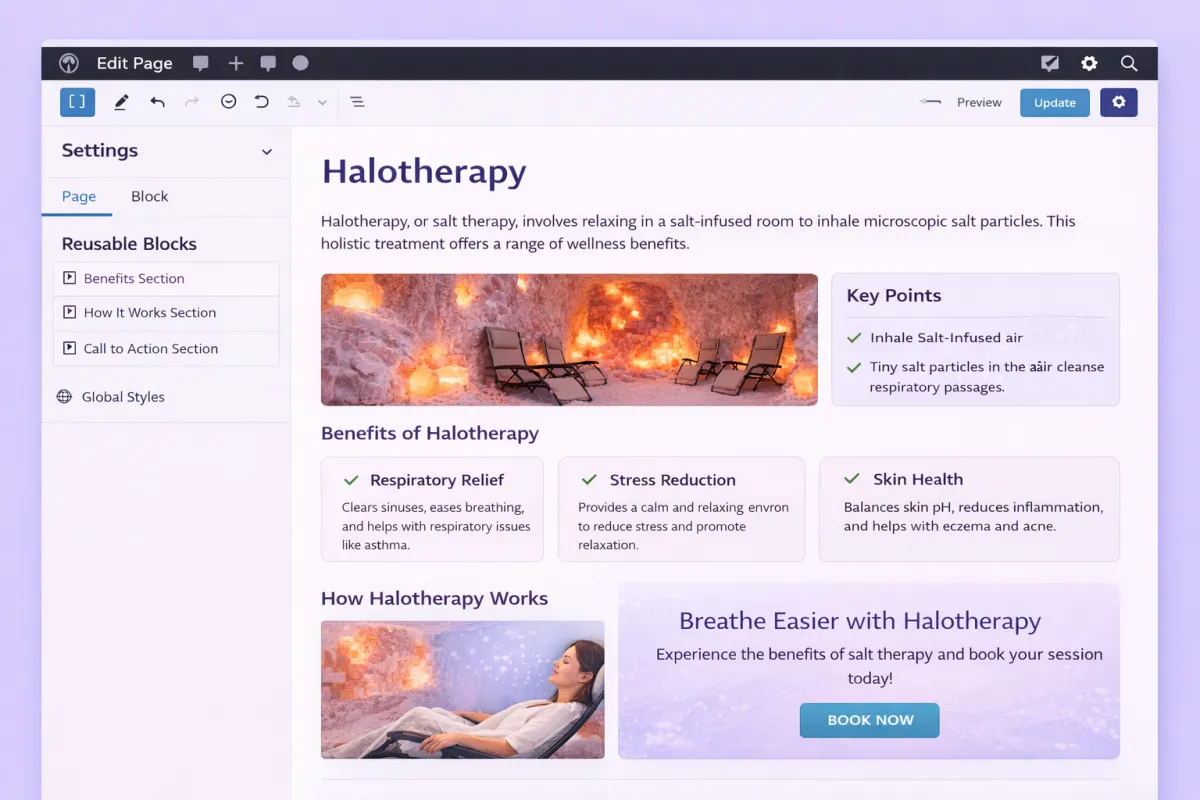Click the 'Clears sinuses, eases breathing' description
Screen dimensions: 1200x800
[436, 526]
